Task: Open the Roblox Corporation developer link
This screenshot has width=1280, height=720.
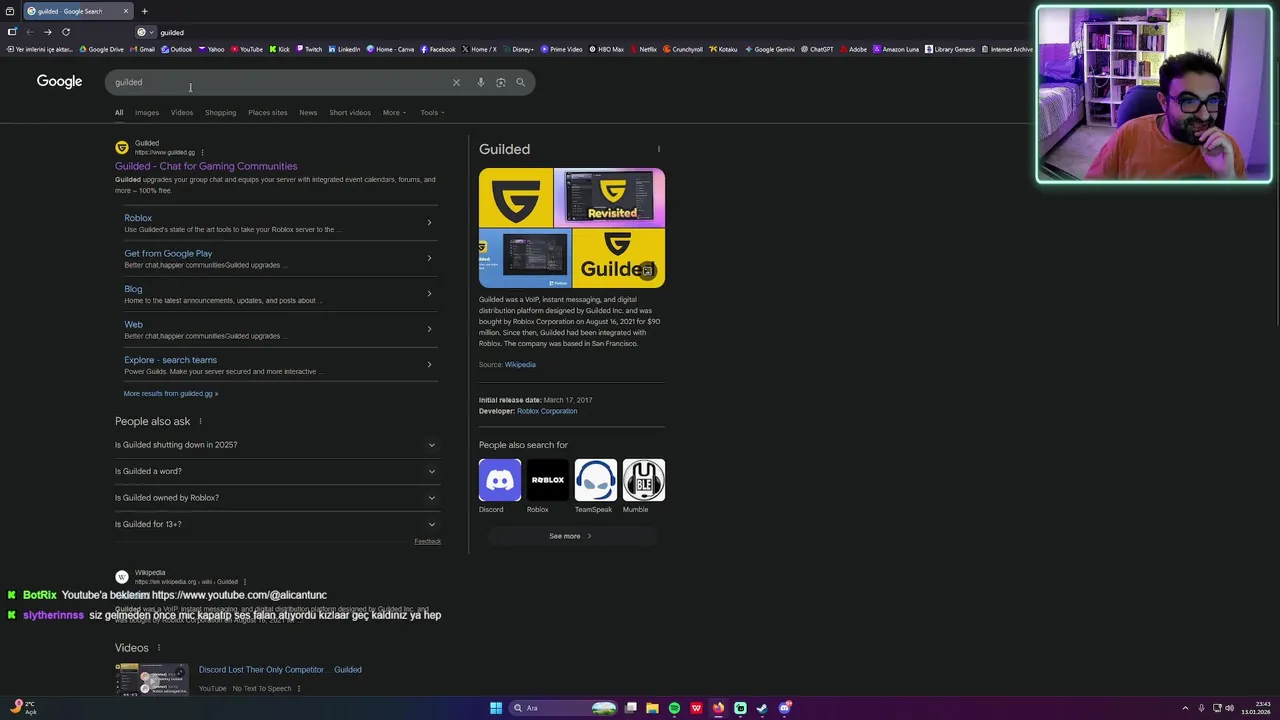Action: pos(547,411)
